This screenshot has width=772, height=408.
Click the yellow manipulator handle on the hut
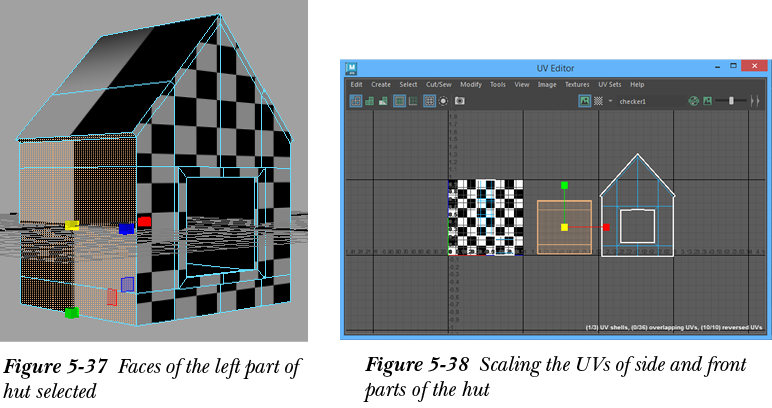[71, 226]
